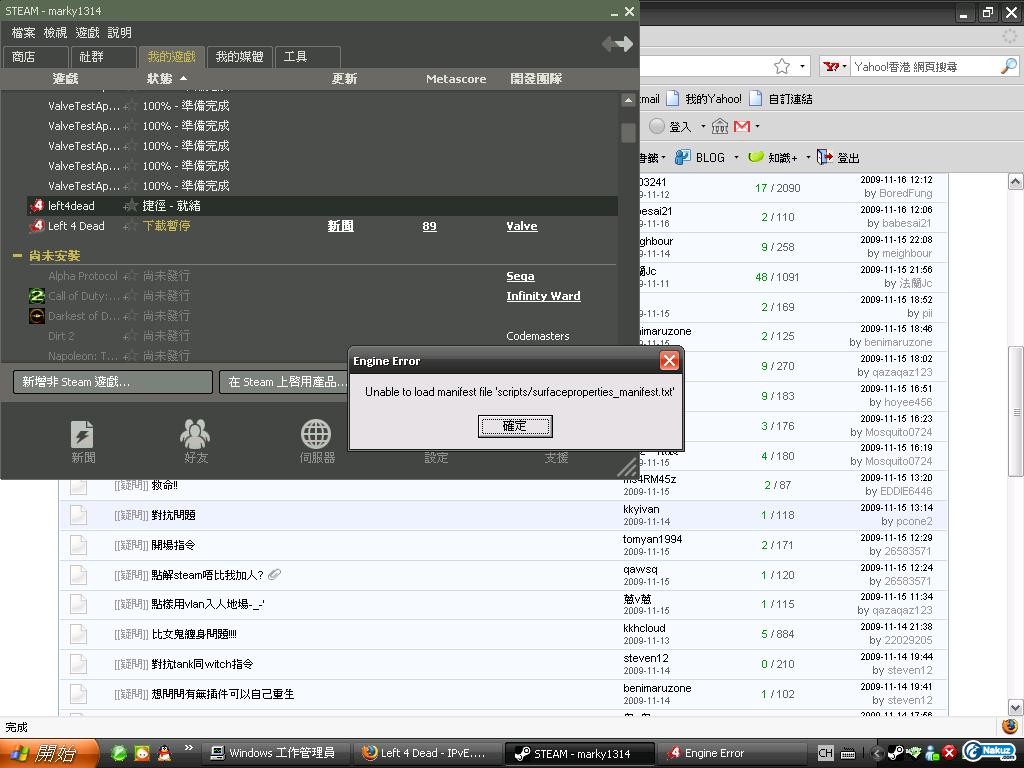Click the Call of Duty game icon
Screen dimensions: 1024x768
(x=37, y=296)
